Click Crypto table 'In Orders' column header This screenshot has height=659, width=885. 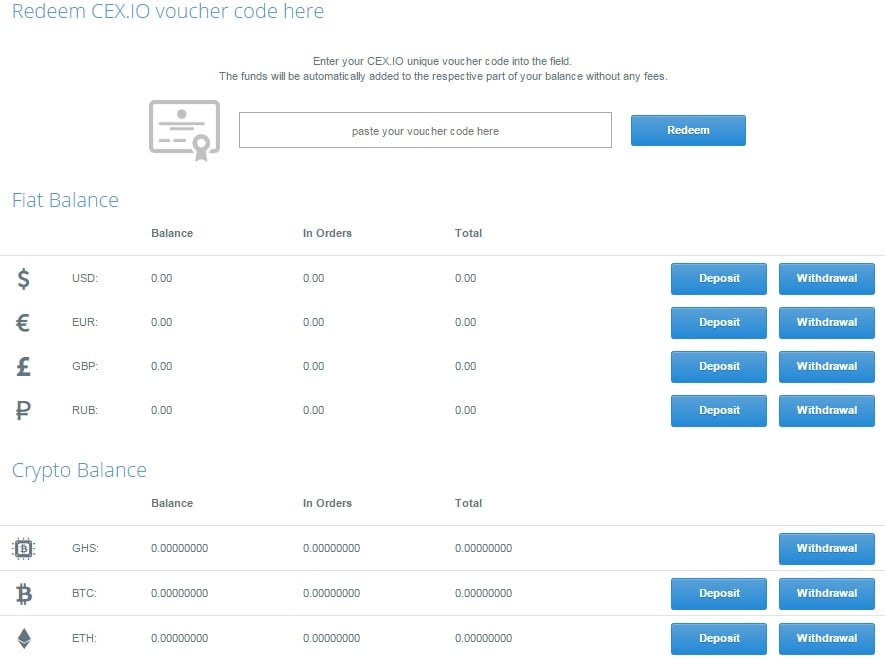click(x=327, y=503)
